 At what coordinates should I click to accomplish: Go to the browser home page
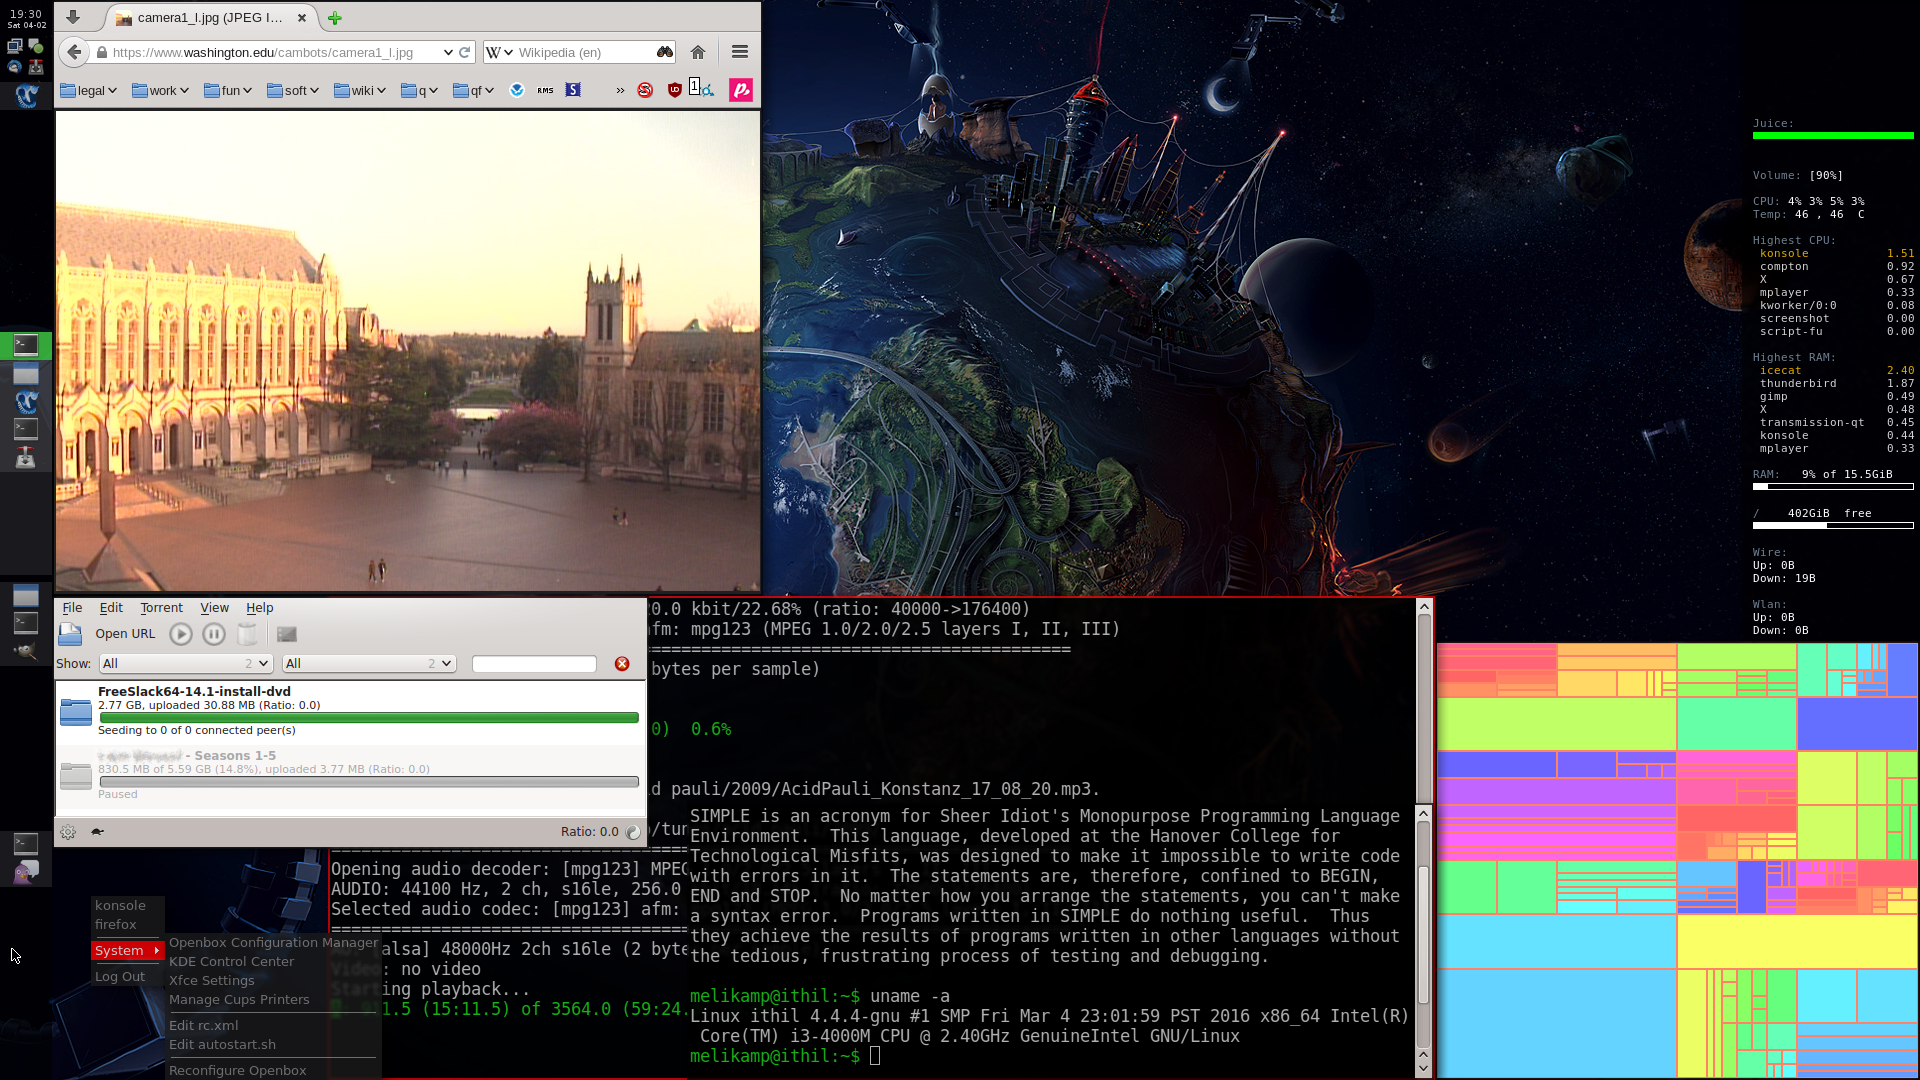pos(698,52)
